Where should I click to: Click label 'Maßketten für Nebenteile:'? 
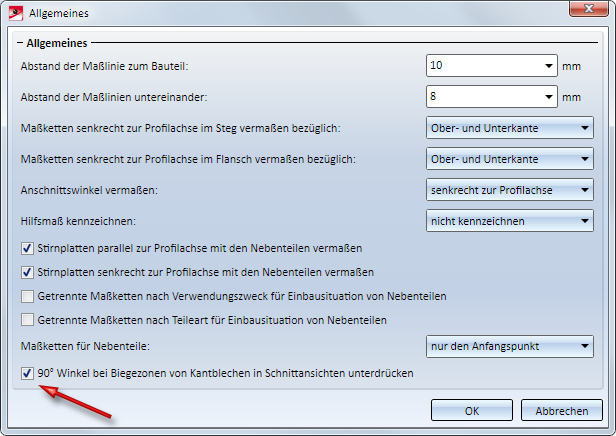[85, 346]
